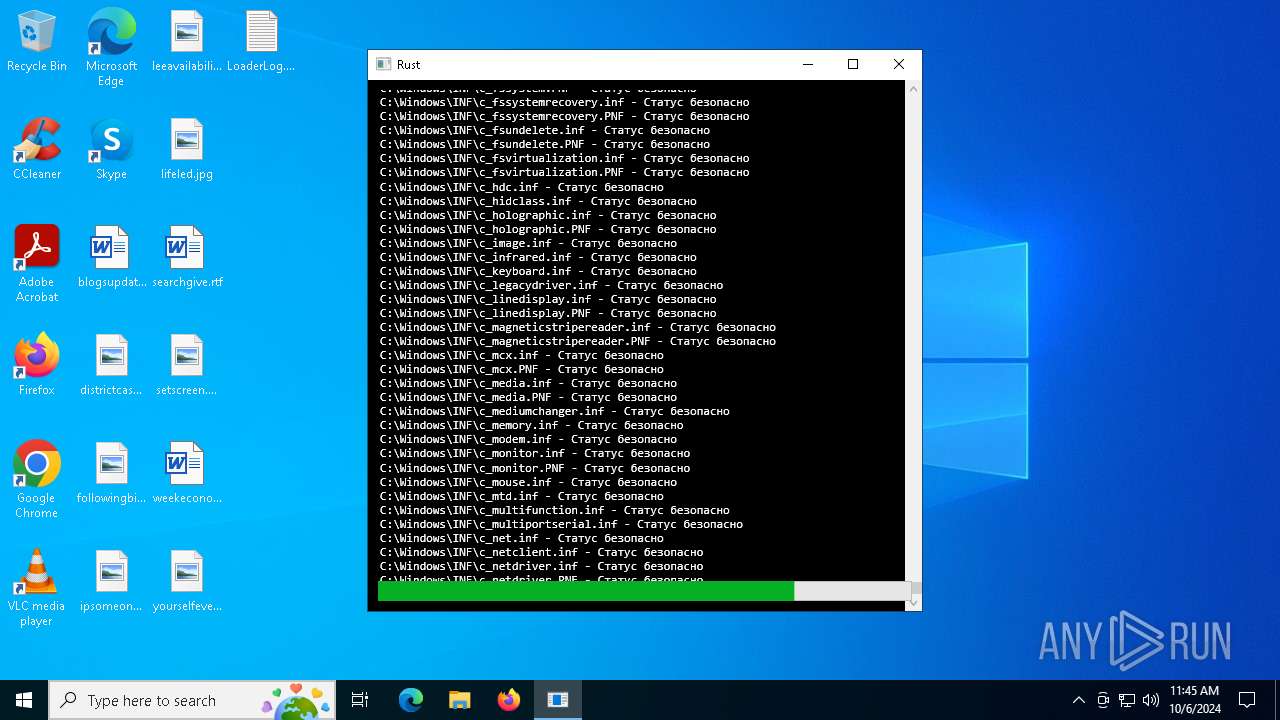Open Task View on the taskbar
This screenshot has height=720, width=1280.
[360, 700]
